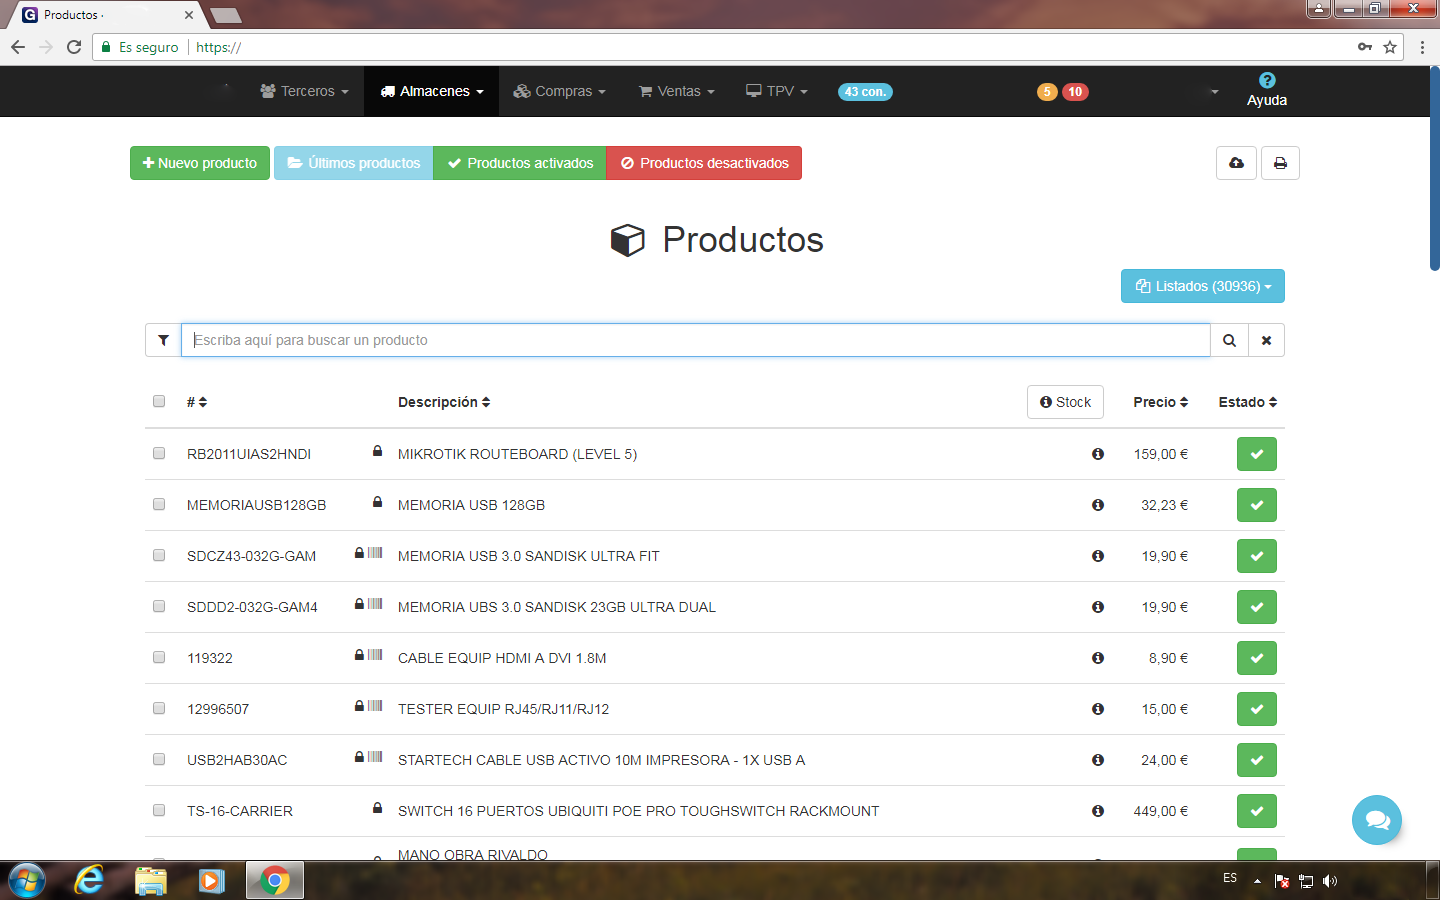The width and height of the screenshot is (1440, 900).
Task: Click barcode icon for SDCZ43-032G-GAM
Action: pyautogui.click(x=375, y=552)
